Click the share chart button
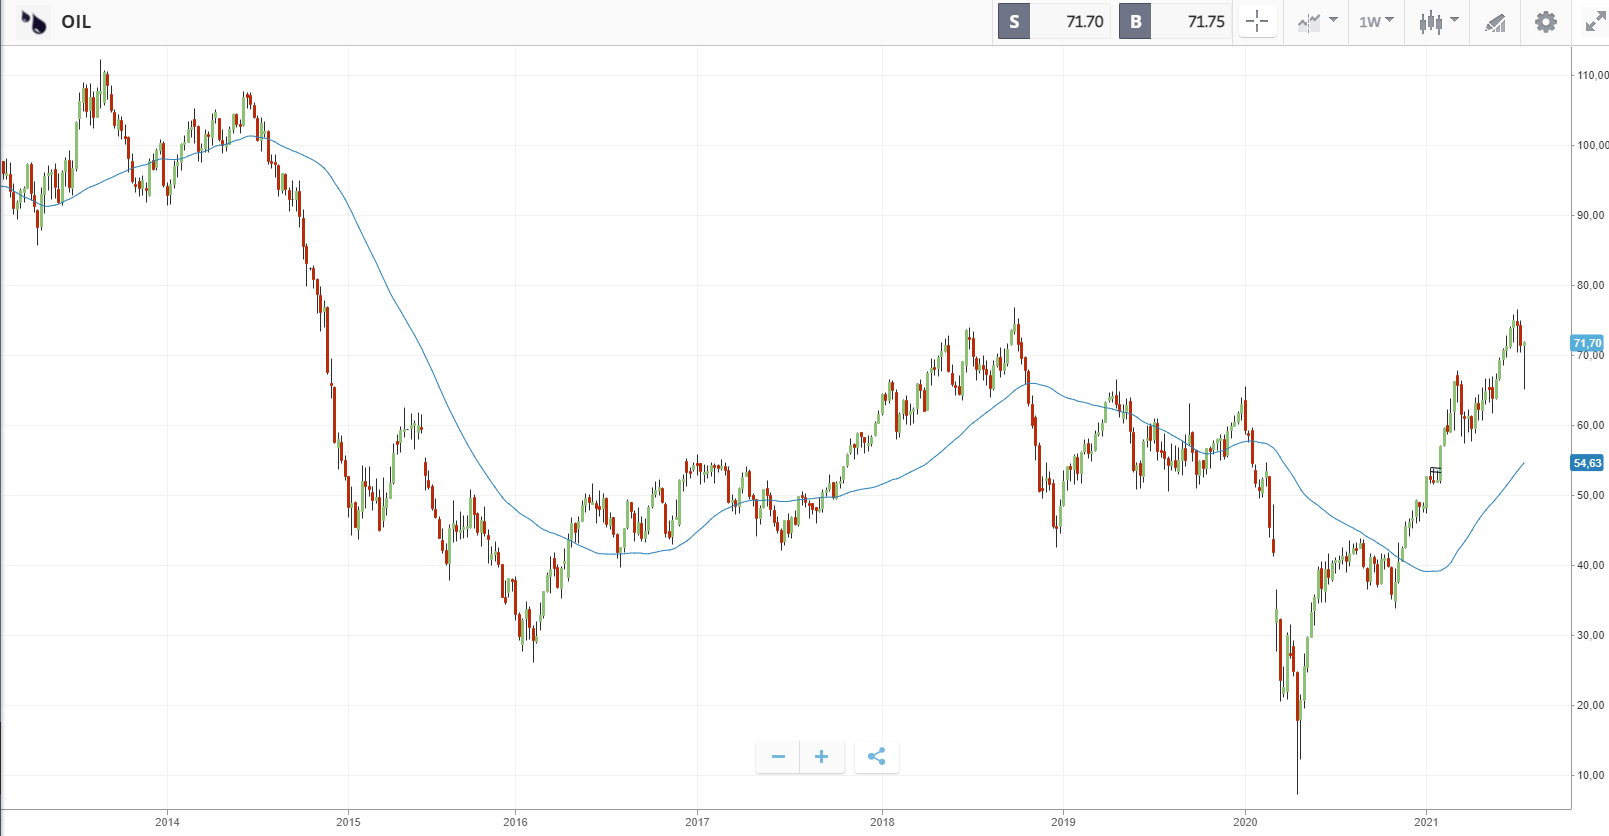The width and height of the screenshot is (1609, 836). tap(877, 757)
